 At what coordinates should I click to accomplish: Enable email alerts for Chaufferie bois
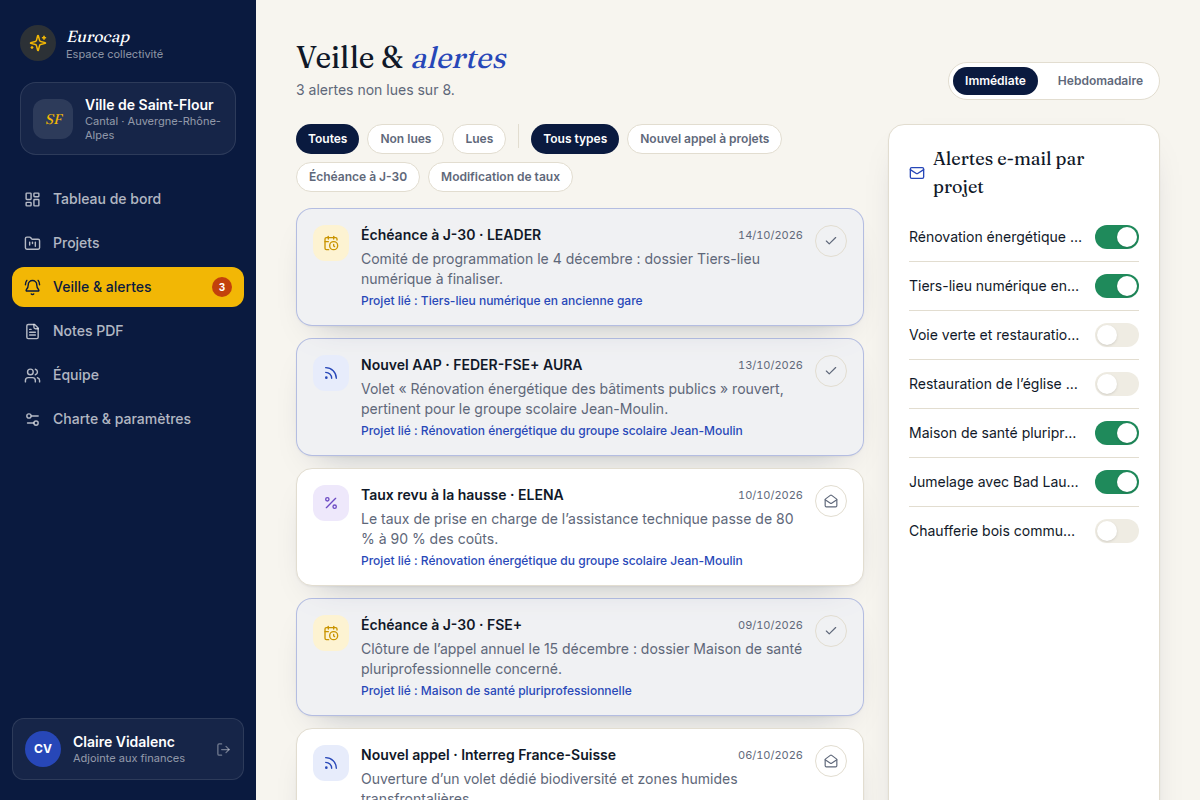[x=1117, y=531]
